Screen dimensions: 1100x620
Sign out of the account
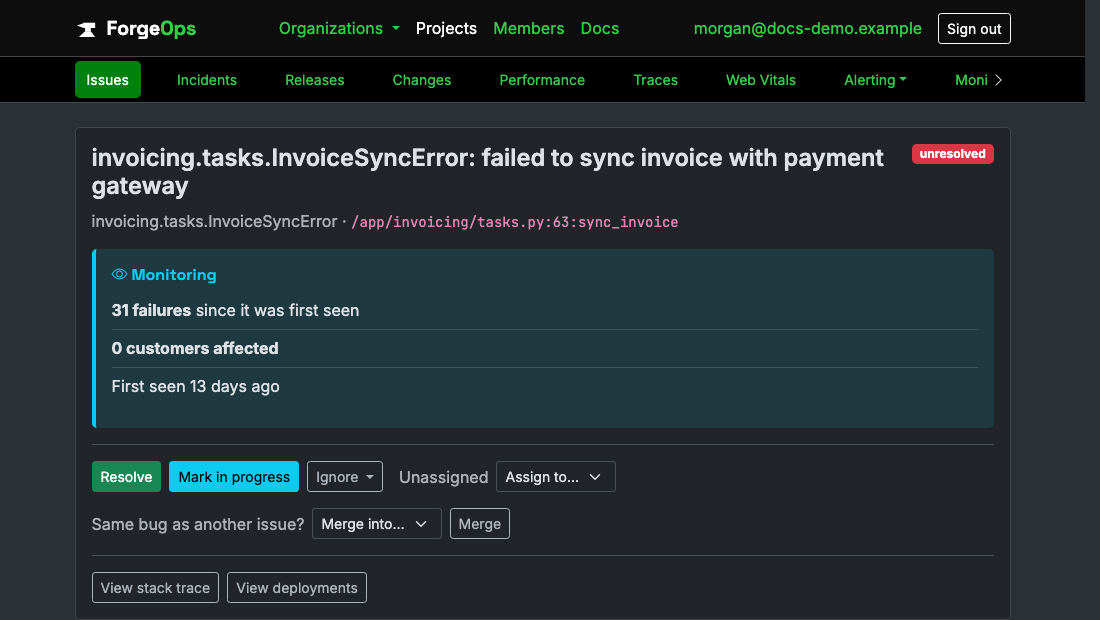974,29
